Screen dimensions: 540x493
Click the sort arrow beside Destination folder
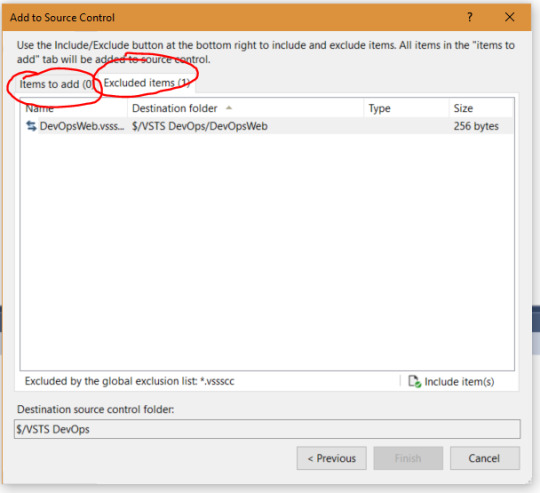pos(229,108)
